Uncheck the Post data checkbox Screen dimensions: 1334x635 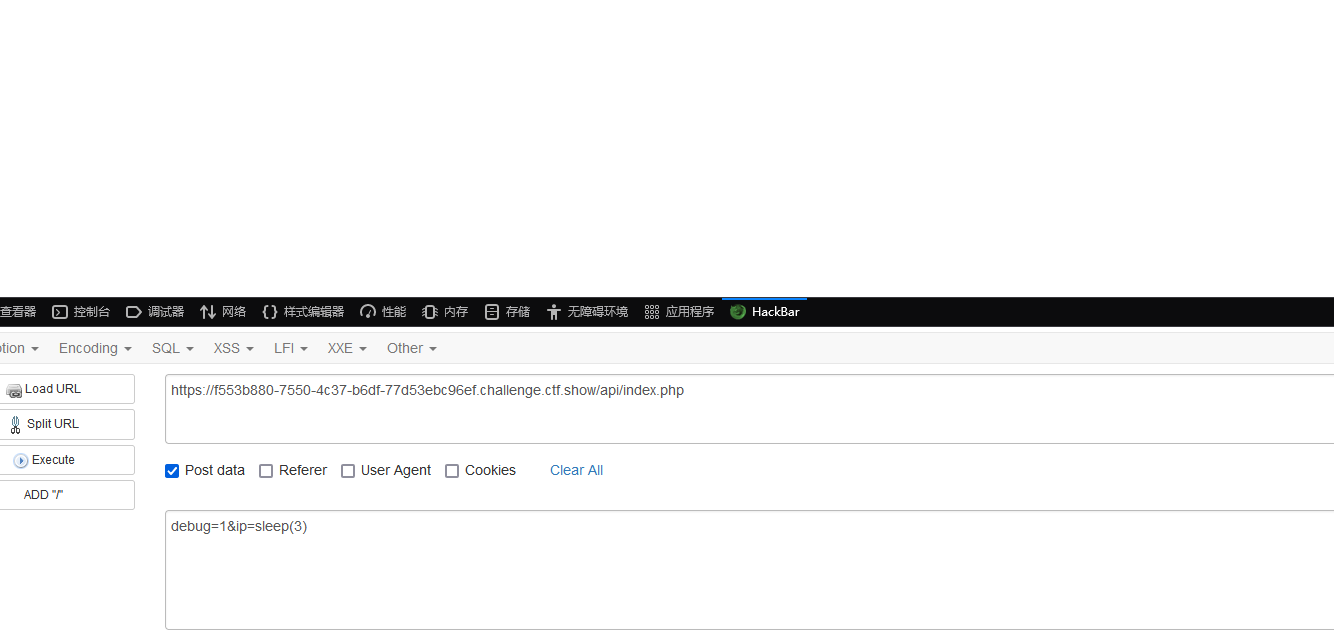click(172, 471)
